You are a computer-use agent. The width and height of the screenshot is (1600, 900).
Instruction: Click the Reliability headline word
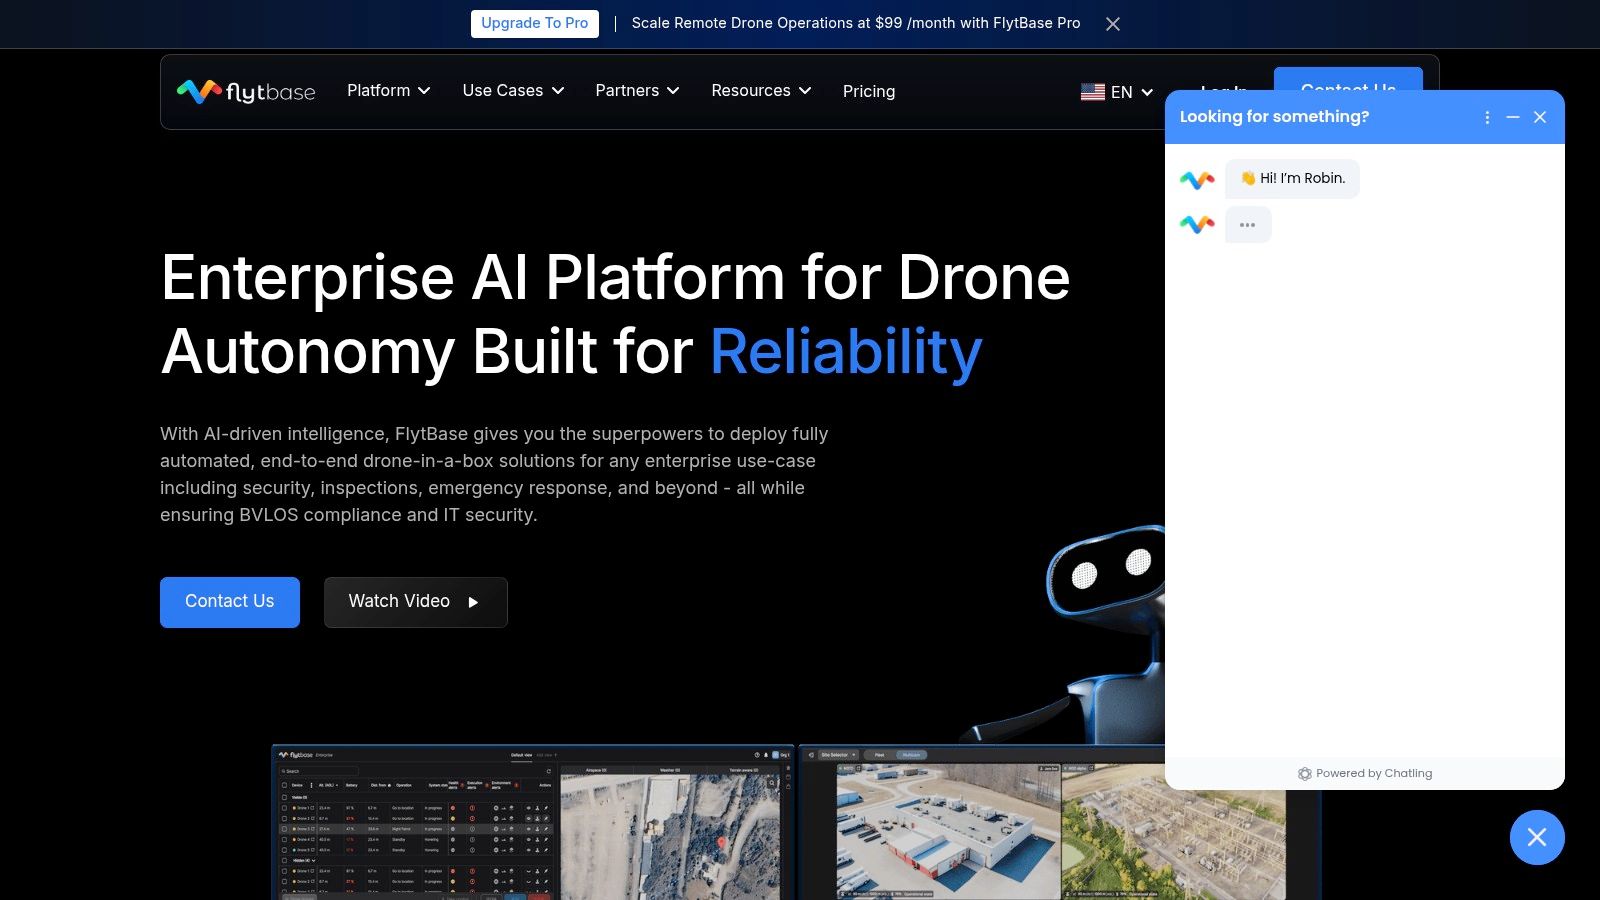846,352
